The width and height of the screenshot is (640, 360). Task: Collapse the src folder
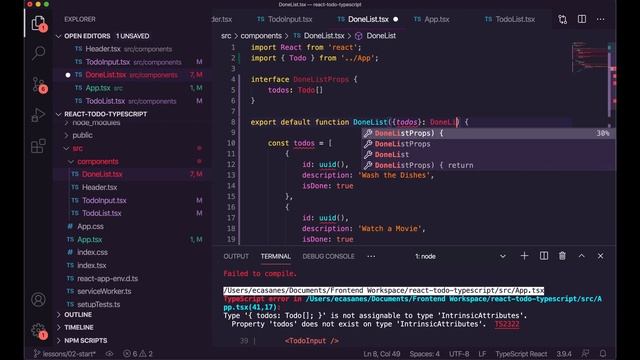pos(77,148)
